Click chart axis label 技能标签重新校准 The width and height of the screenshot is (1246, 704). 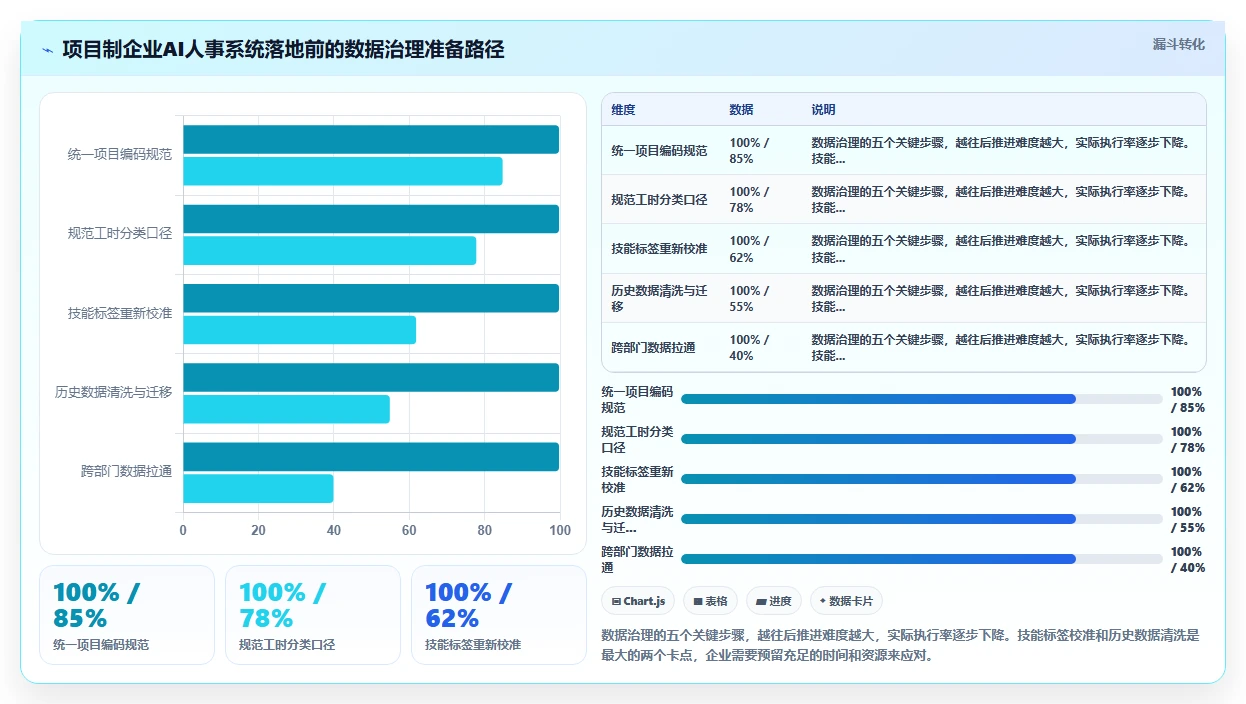point(120,313)
